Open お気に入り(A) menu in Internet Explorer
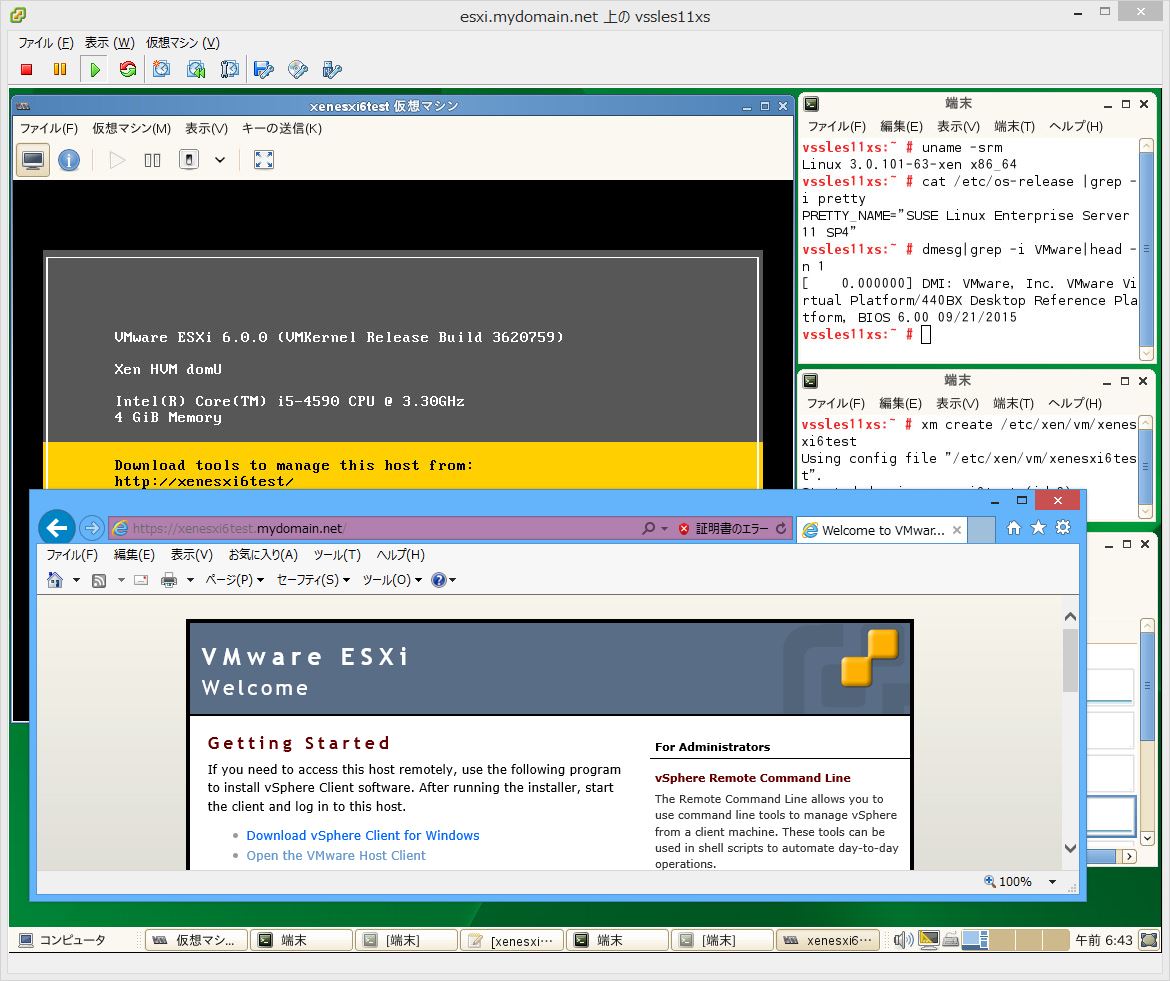1170x981 pixels. pyautogui.click(x=263, y=554)
